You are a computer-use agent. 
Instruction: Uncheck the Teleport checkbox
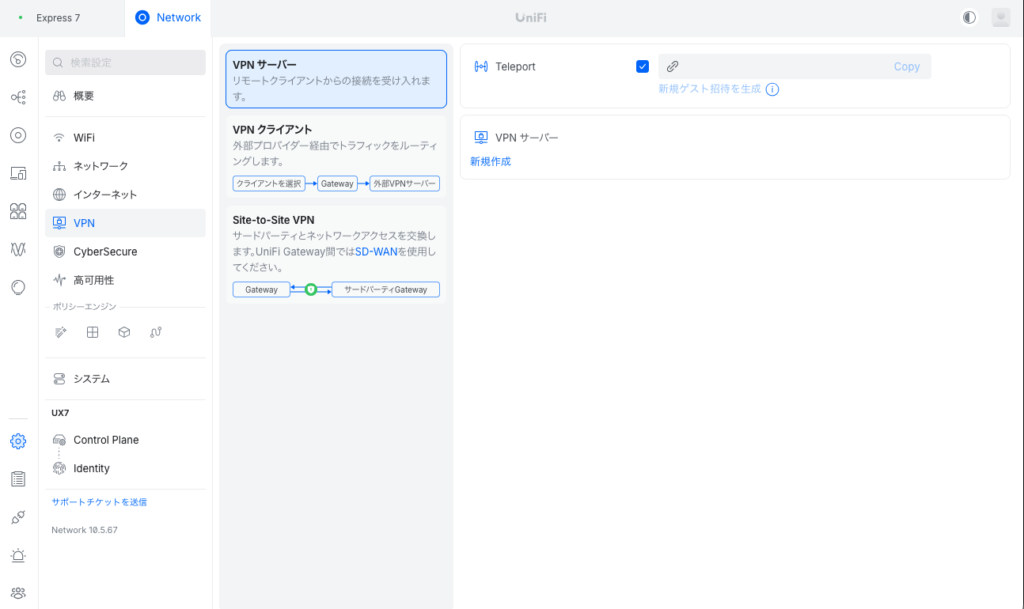click(643, 67)
